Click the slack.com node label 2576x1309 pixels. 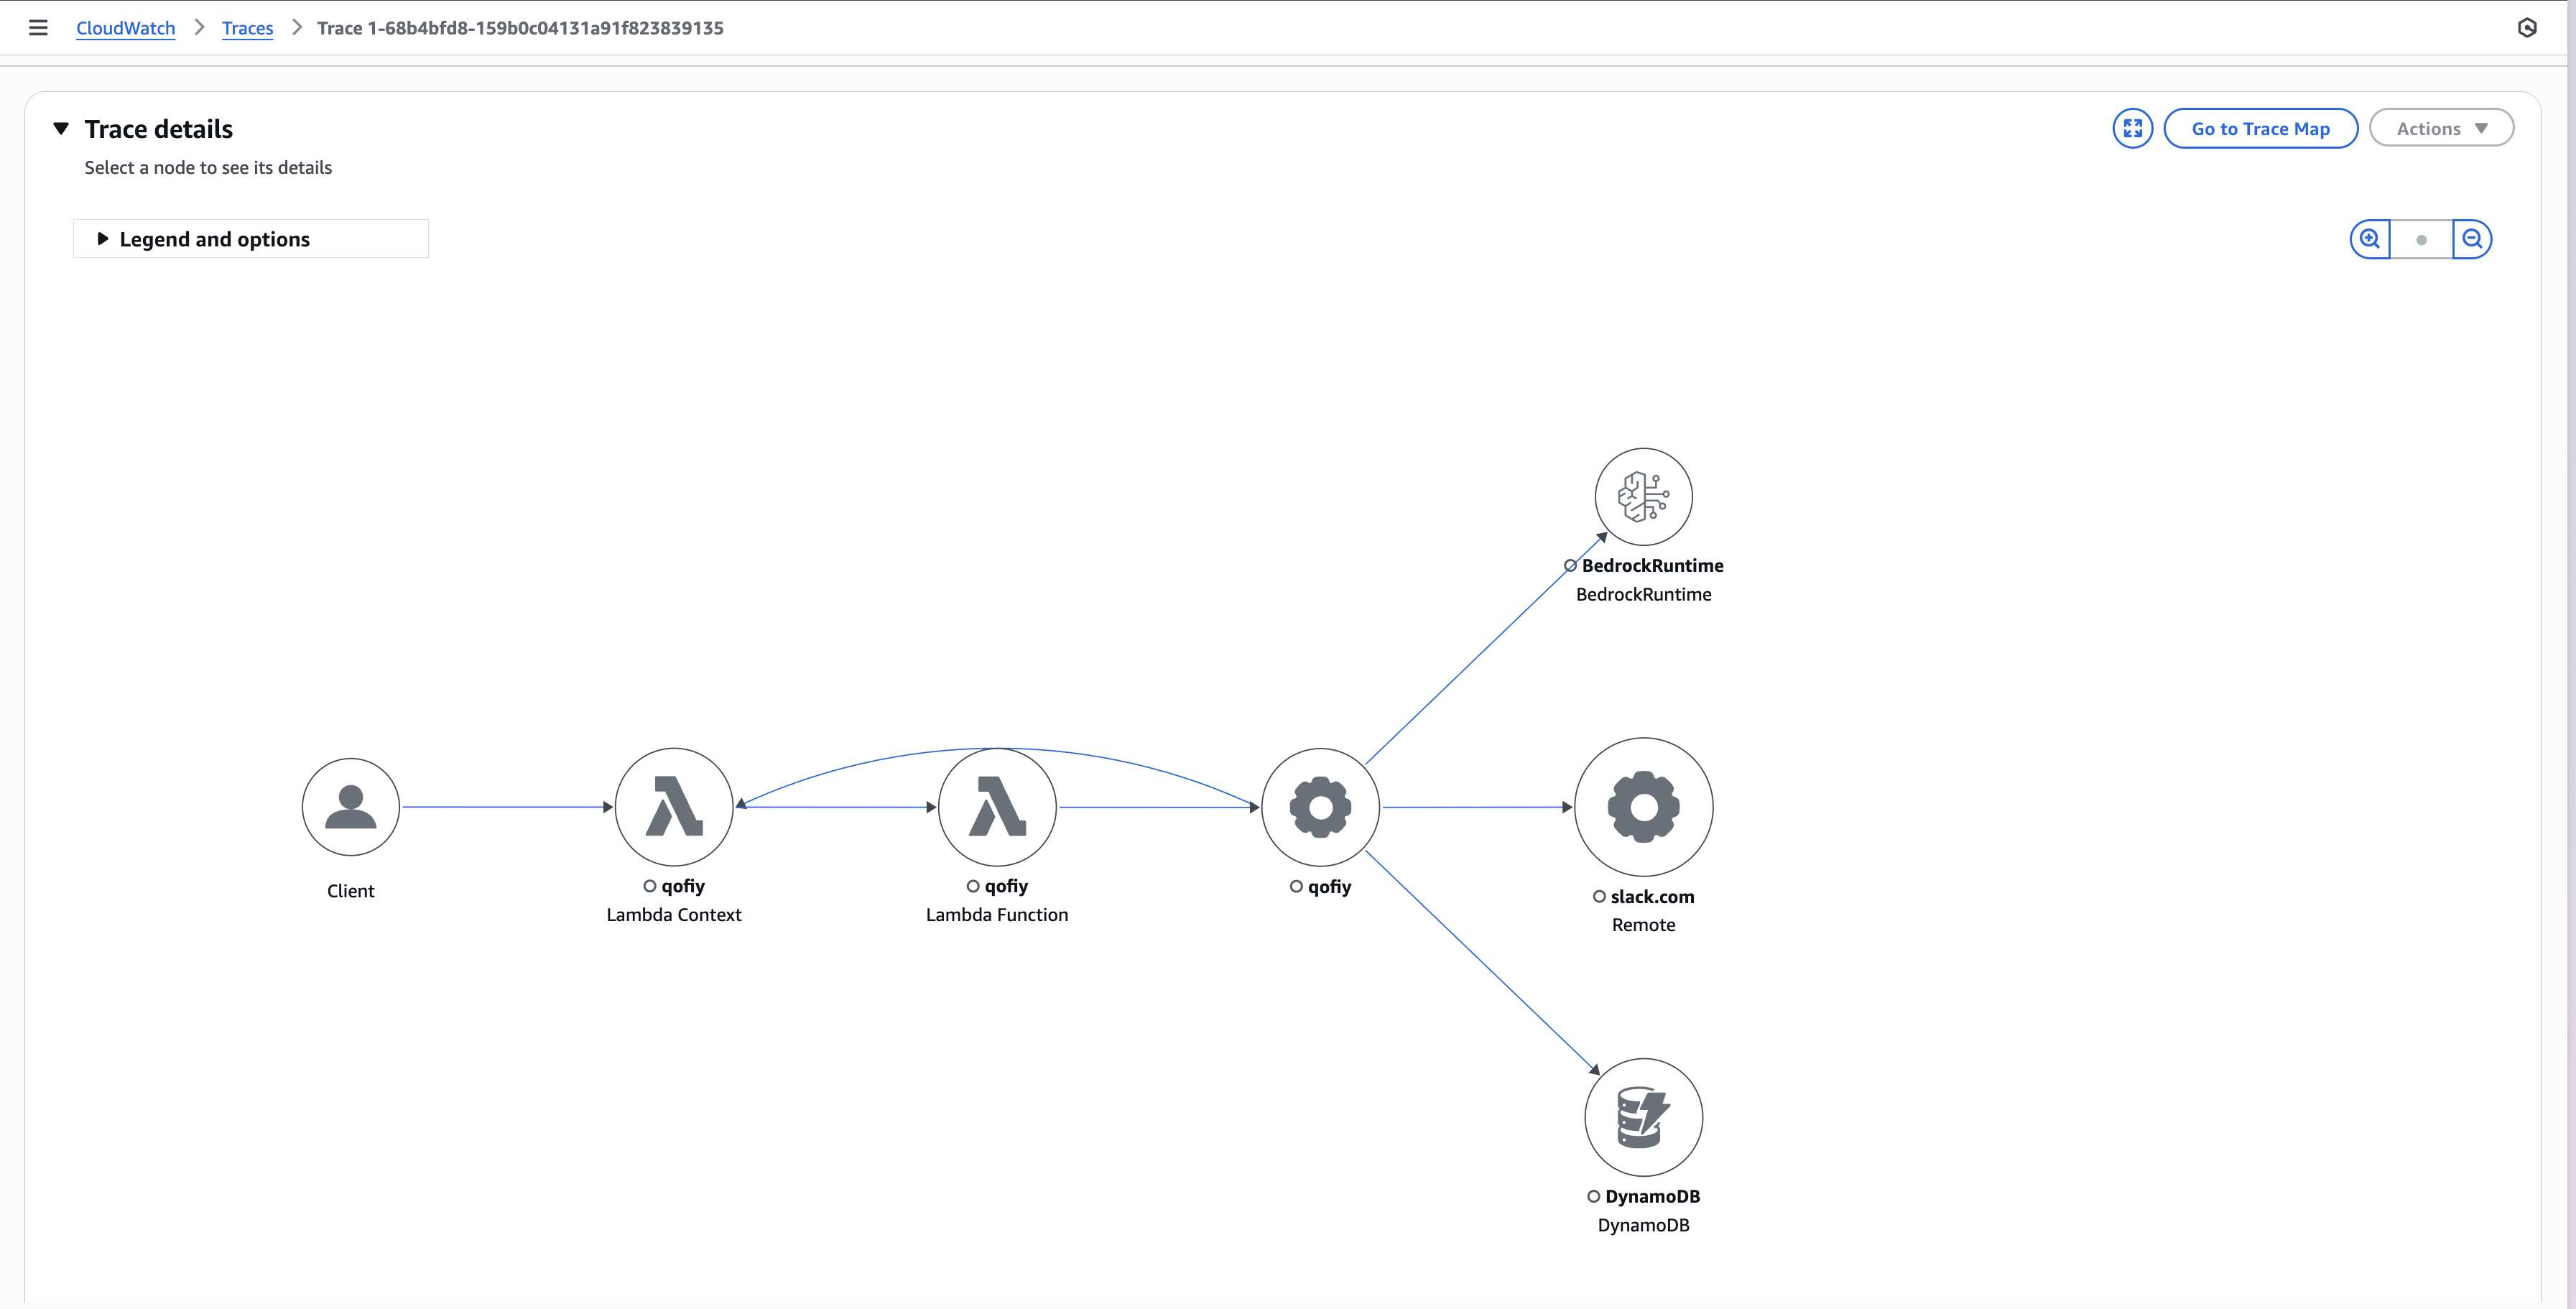(x=1652, y=897)
